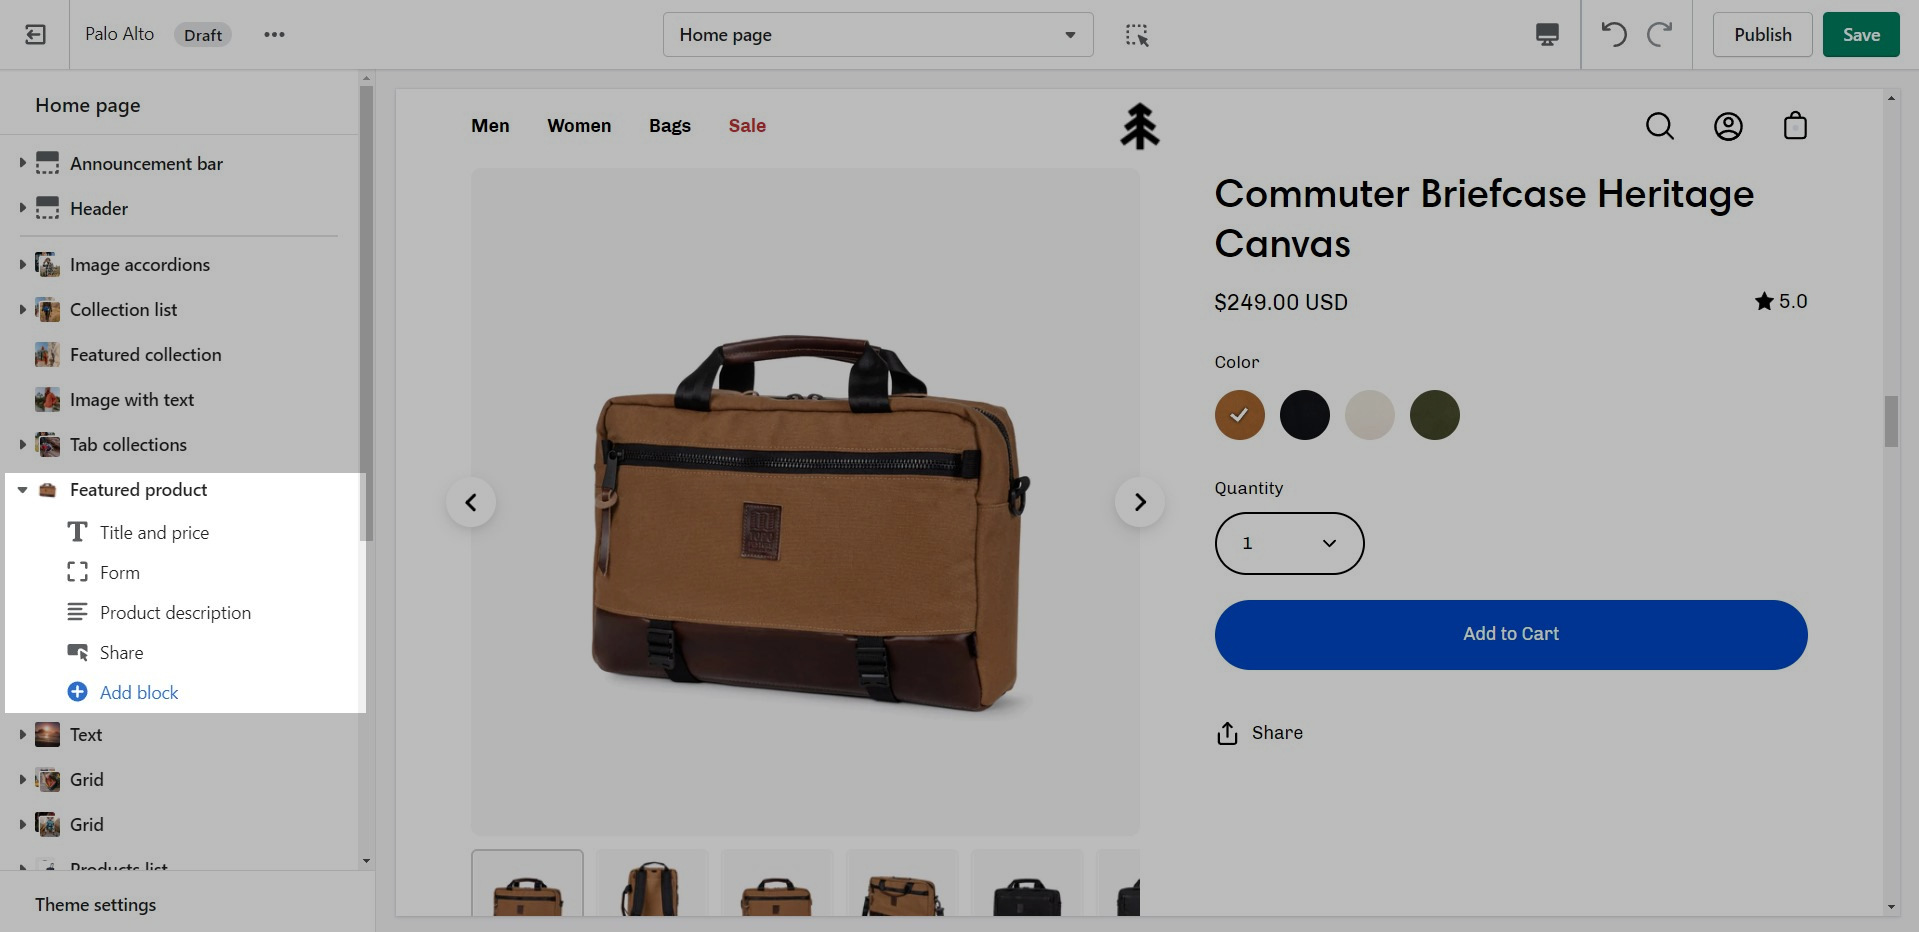Screen dimensions: 1919x932
Task: Open the Sale menu item
Action: [x=746, y=126]
